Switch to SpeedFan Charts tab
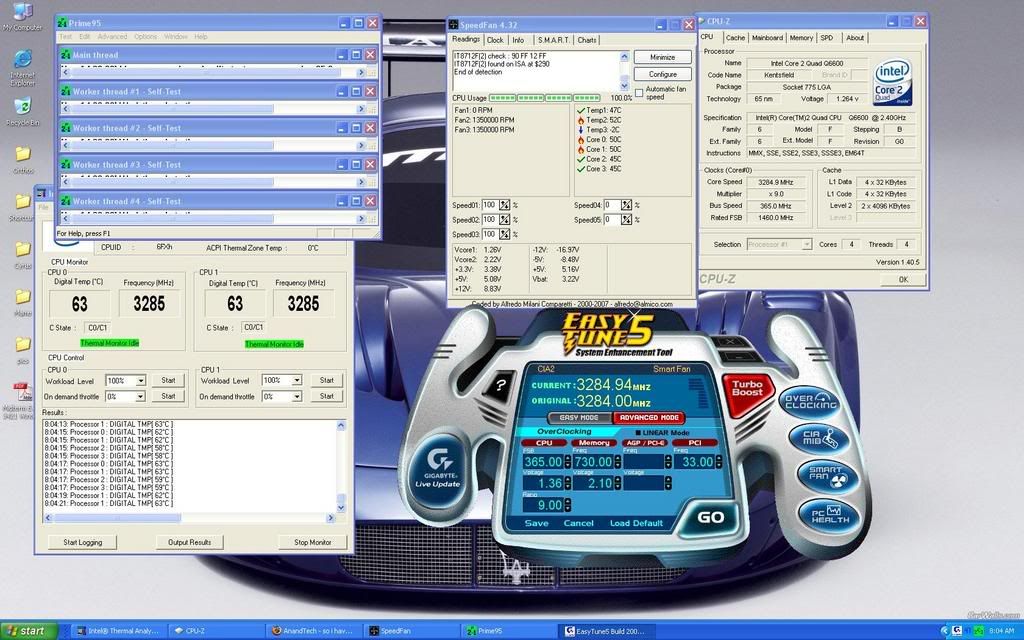 coord(586,40)
